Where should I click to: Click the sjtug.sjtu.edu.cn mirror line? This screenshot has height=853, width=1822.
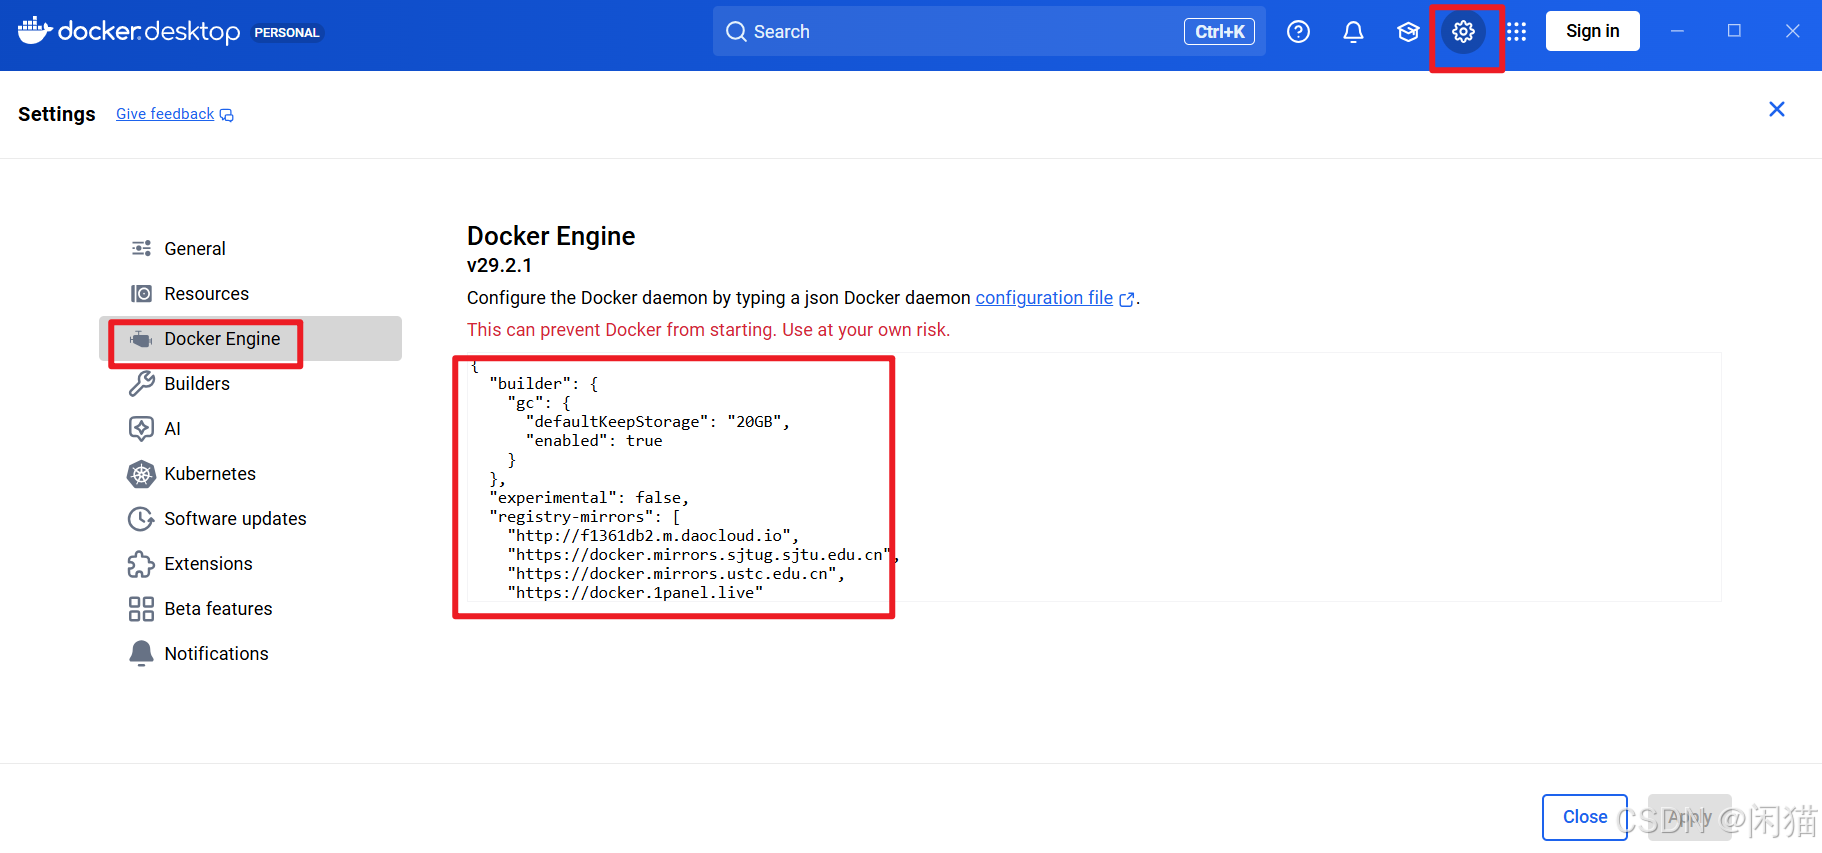(703, 555)
